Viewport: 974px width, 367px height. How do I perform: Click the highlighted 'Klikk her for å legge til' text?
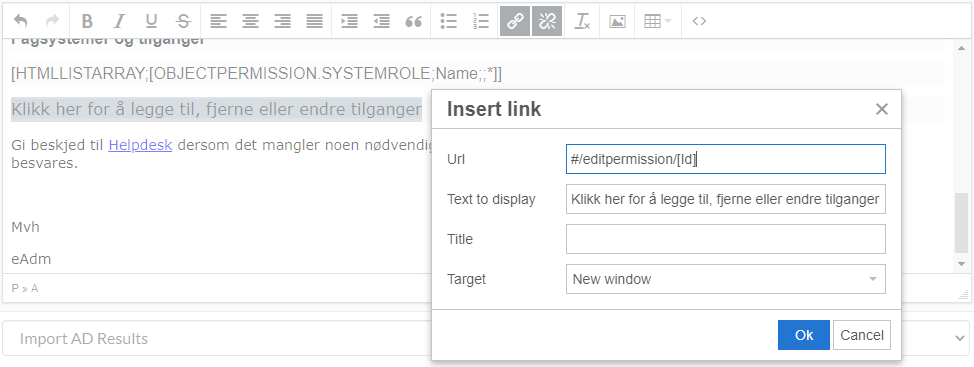[216, 110]
